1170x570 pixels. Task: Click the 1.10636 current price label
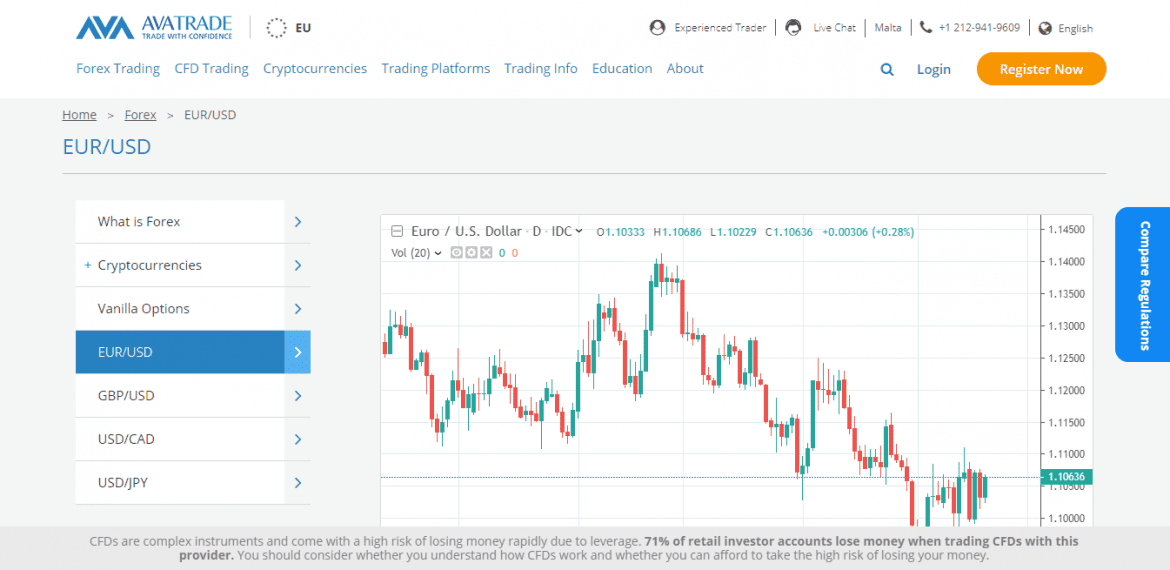click(x=1067, y=477)
